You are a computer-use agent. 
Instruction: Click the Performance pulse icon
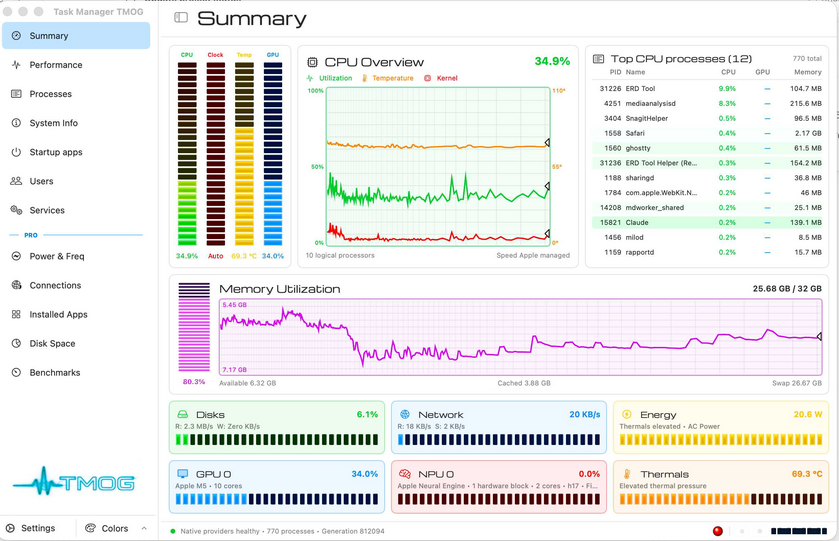coord(16,65)
